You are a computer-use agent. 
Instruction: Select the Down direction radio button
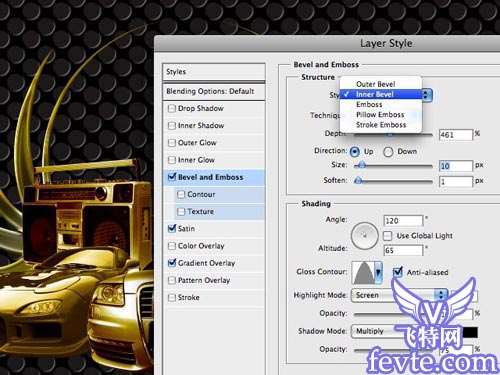pos(388,152)
